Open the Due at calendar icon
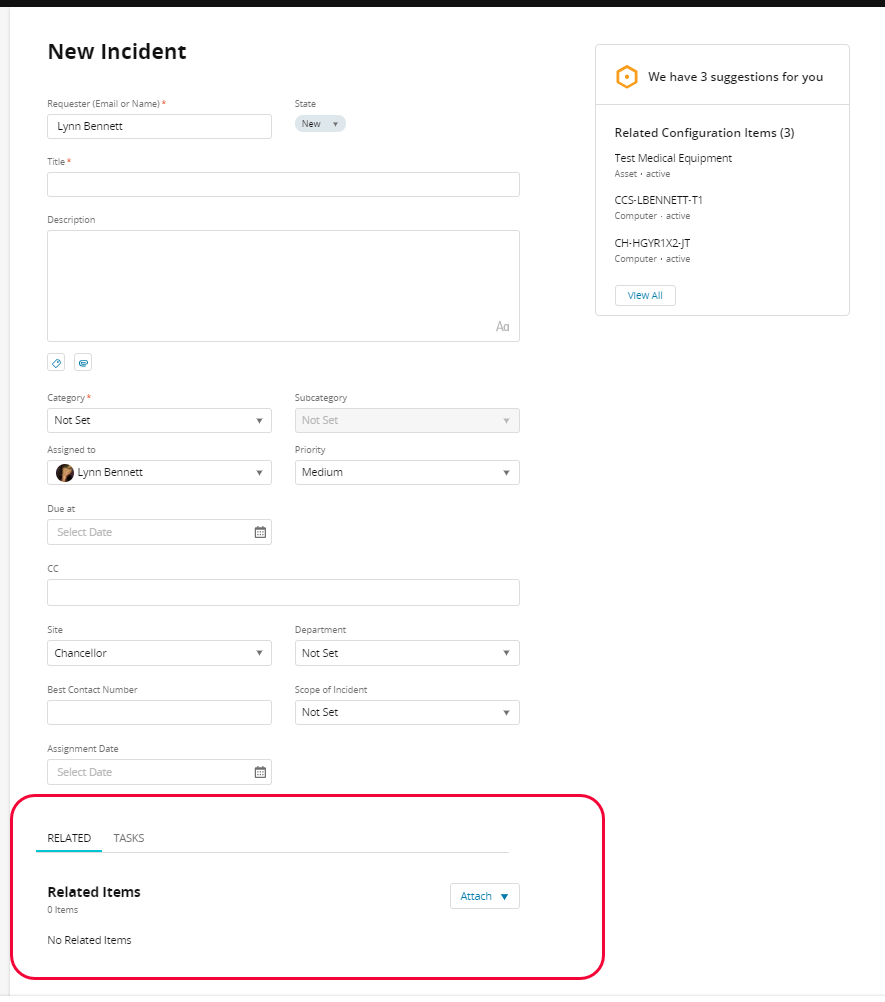Viewport: 885px width, 1002px height. (x=260, y=532)
